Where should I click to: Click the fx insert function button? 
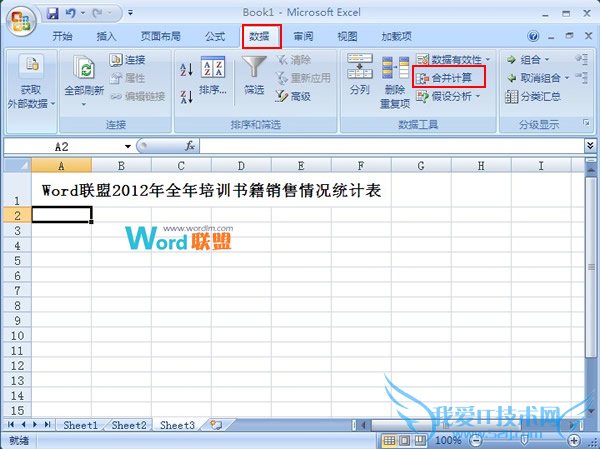[x=190, y=146]
